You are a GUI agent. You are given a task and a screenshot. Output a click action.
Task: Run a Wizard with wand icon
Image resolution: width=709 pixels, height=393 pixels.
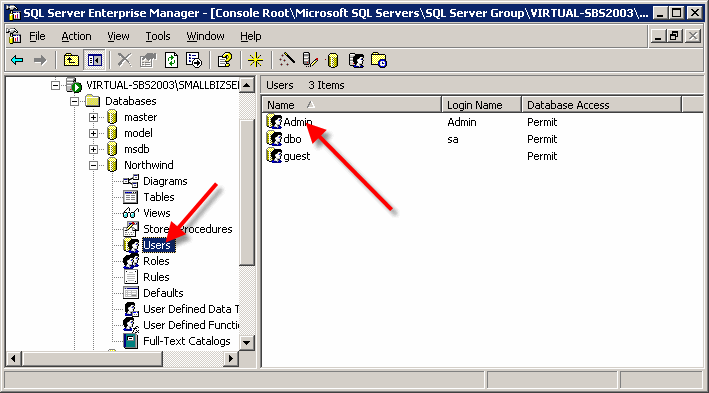click(x=287, y=60)
